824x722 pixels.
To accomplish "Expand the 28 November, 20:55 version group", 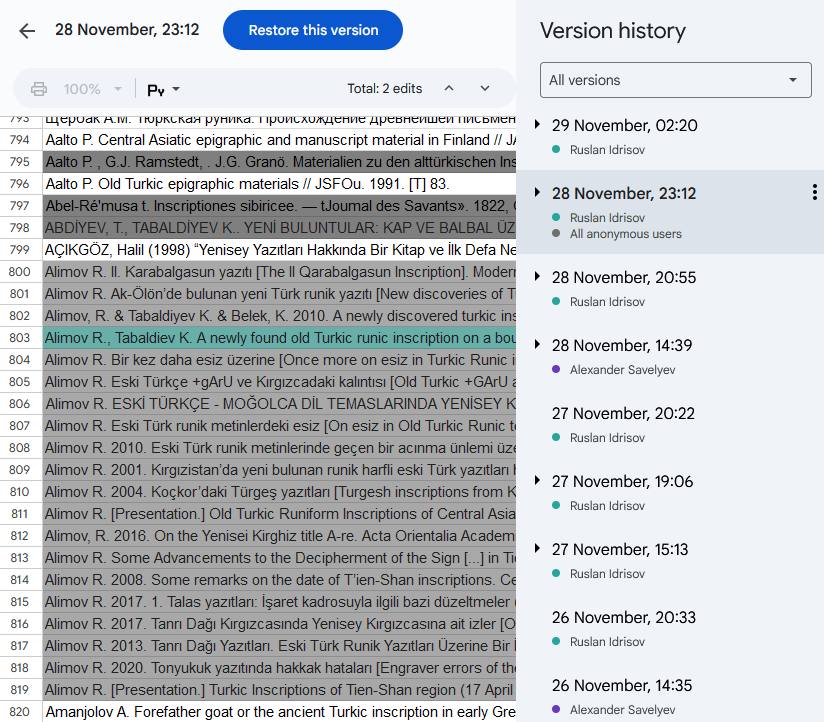I will pyautogui.click(x=537, y=277).
